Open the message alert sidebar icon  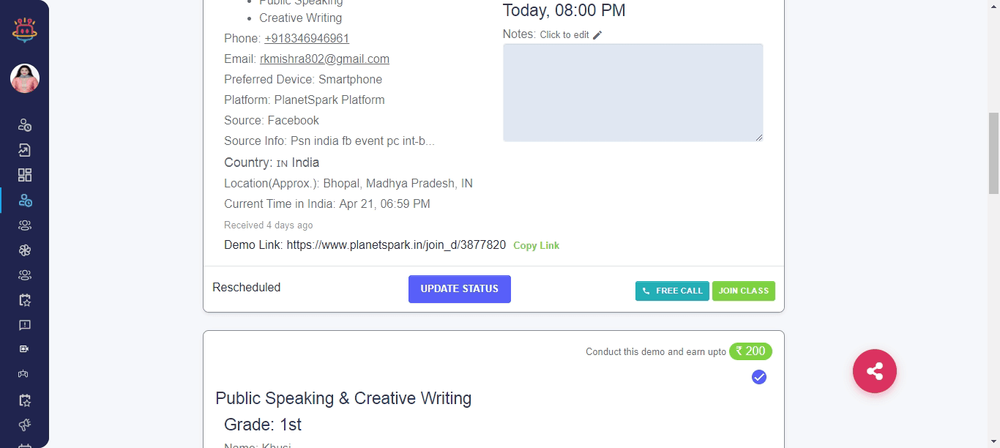(25, 325)
